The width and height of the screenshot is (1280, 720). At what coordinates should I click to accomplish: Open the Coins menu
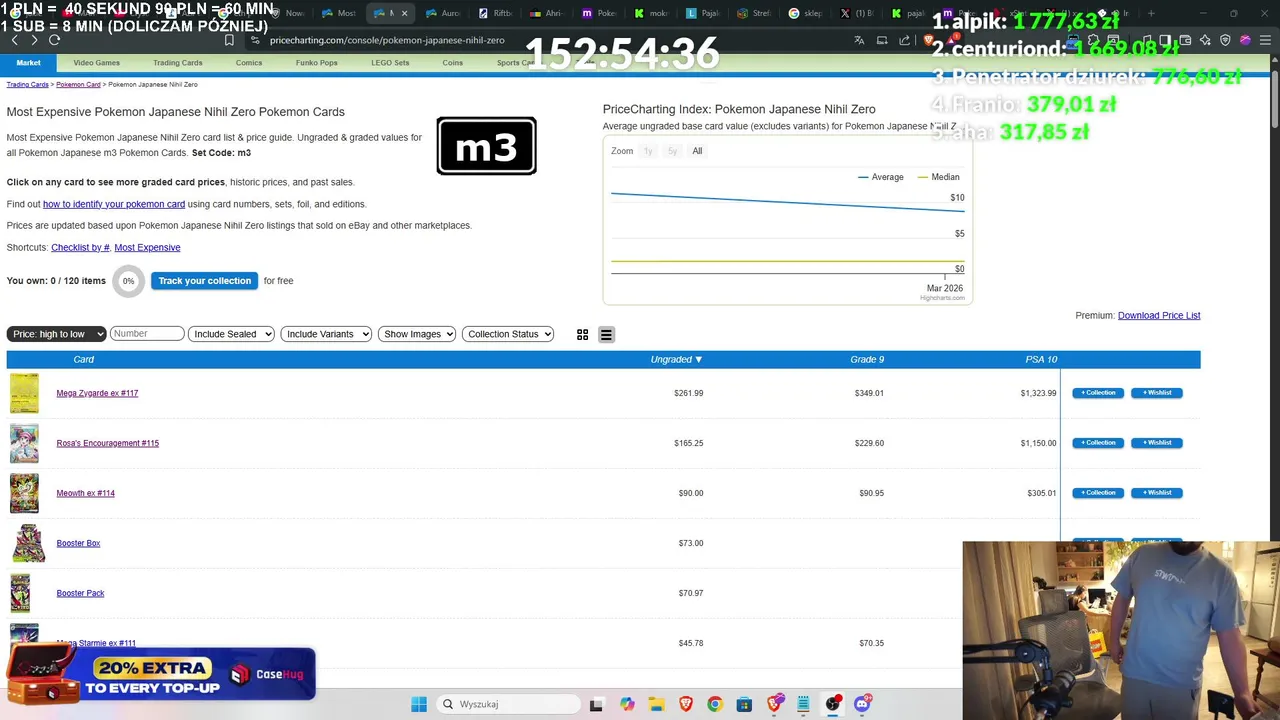coord(453,63)
